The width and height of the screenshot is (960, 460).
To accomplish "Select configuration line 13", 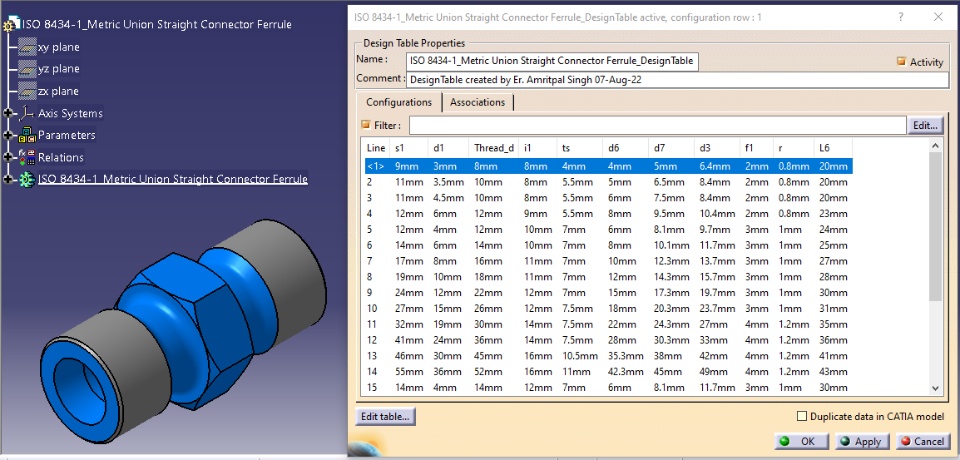I will tap(608, 356).
